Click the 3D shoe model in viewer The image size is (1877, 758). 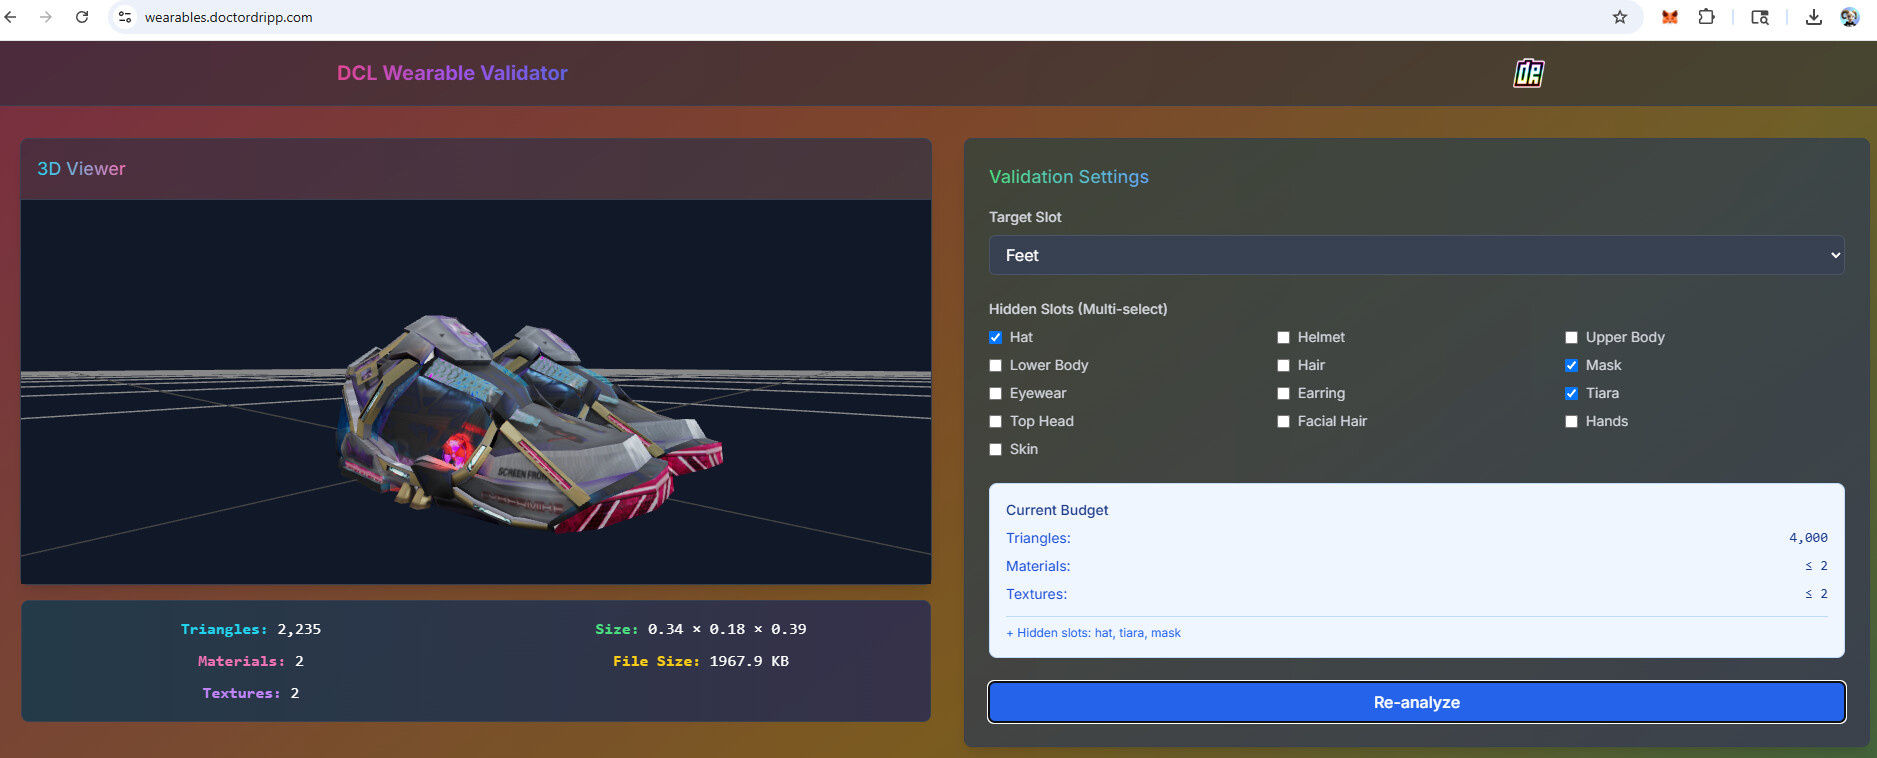pos(530,425)
